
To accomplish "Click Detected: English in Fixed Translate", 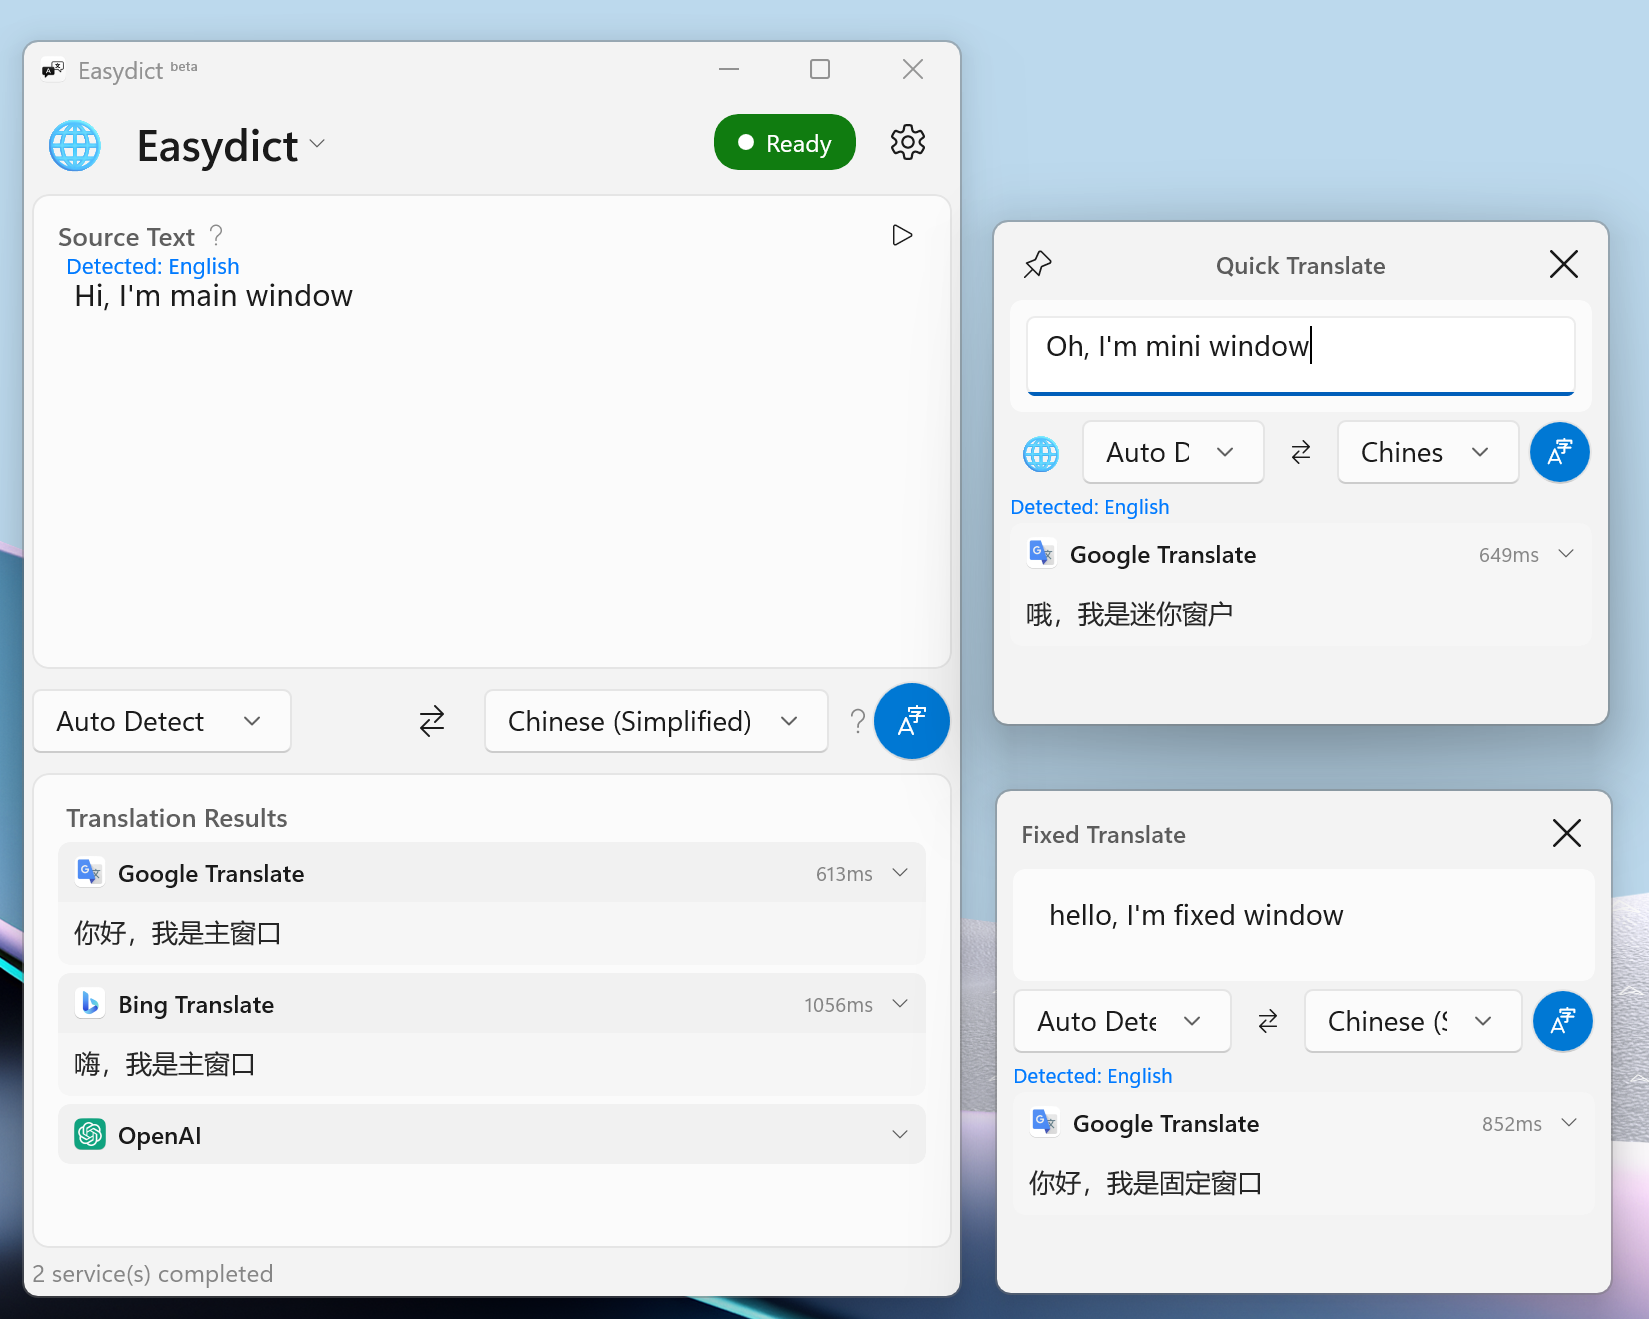I will pos(1093,1076).
